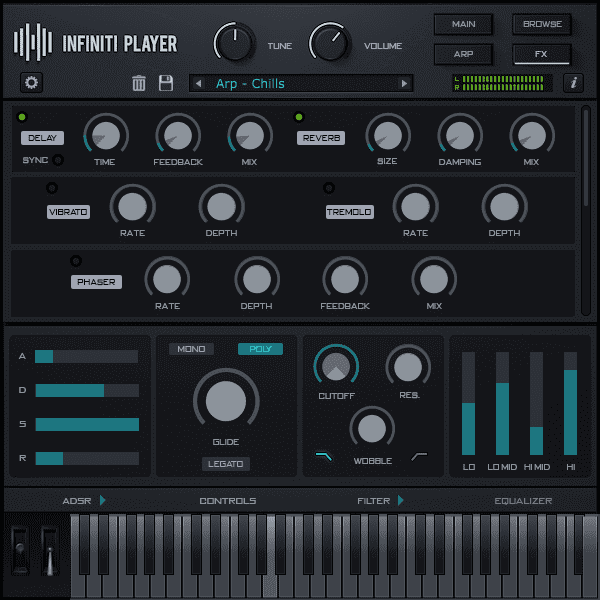The image size is (600, 600).
Task: Select the low-pass filter shape icon
Action: tap(324, 457)
